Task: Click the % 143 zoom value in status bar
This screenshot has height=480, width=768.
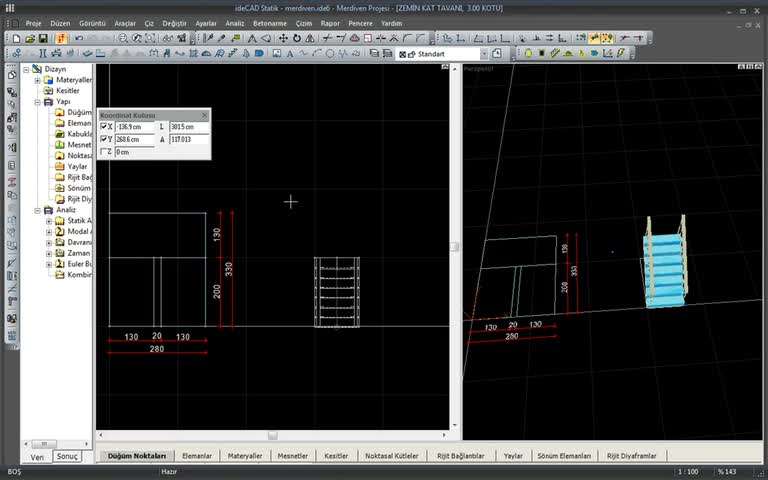Action: 727,471
